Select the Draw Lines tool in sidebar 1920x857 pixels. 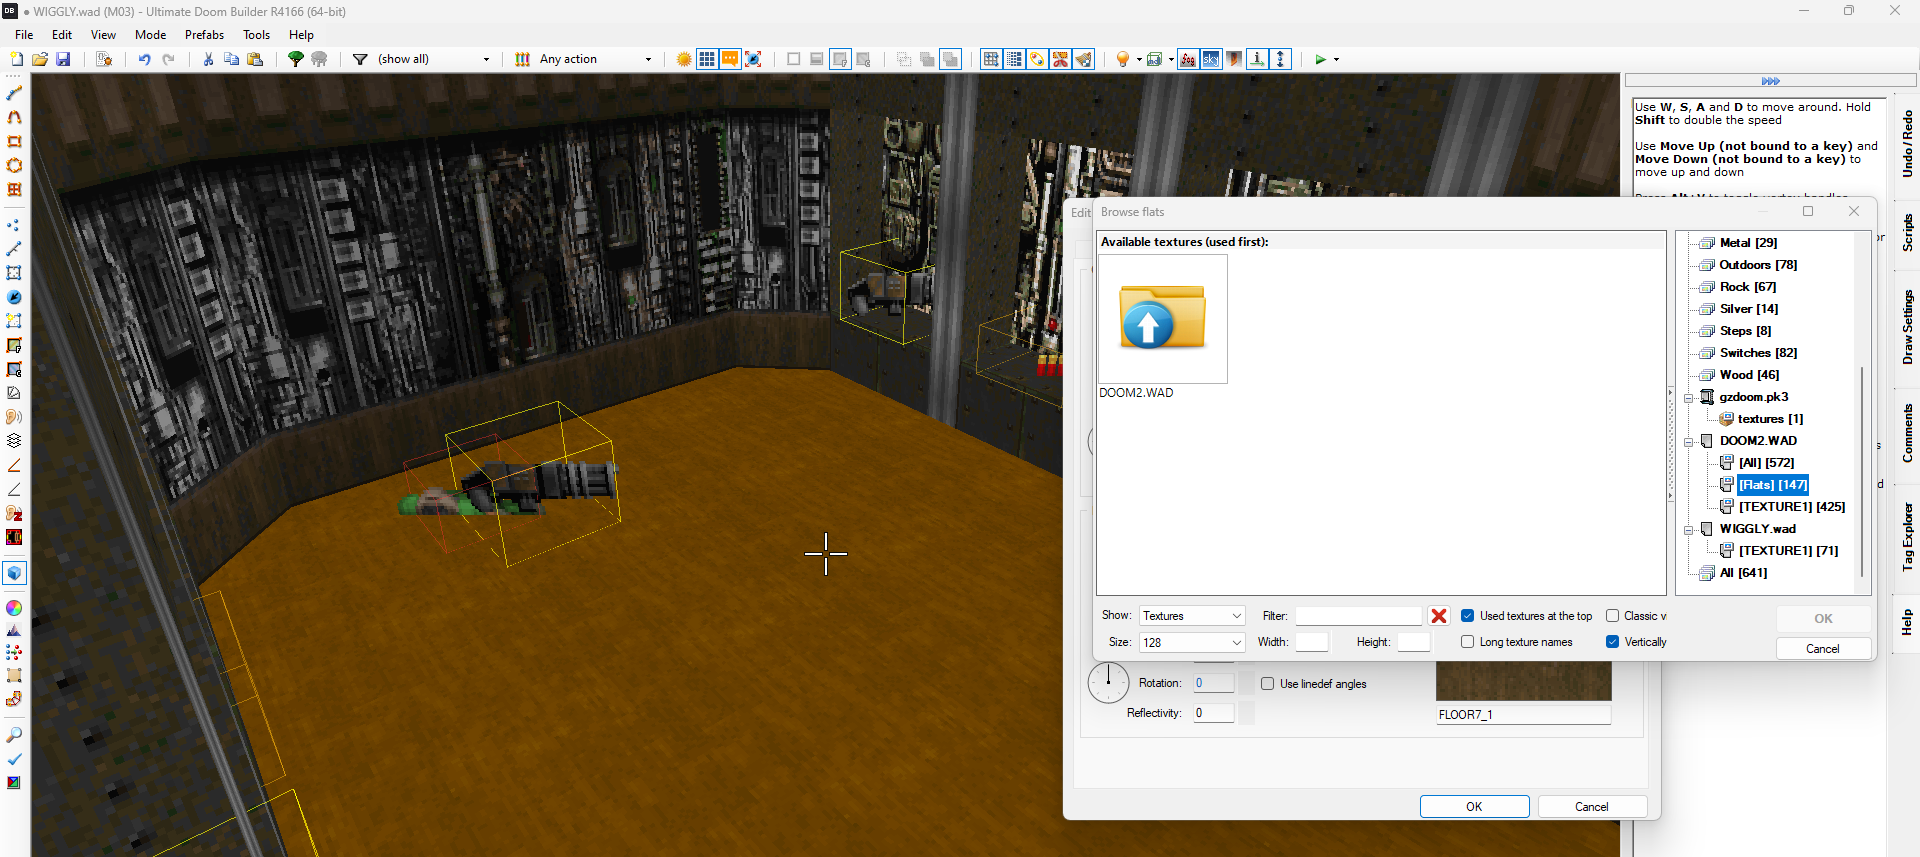click(x=14, y=93)
